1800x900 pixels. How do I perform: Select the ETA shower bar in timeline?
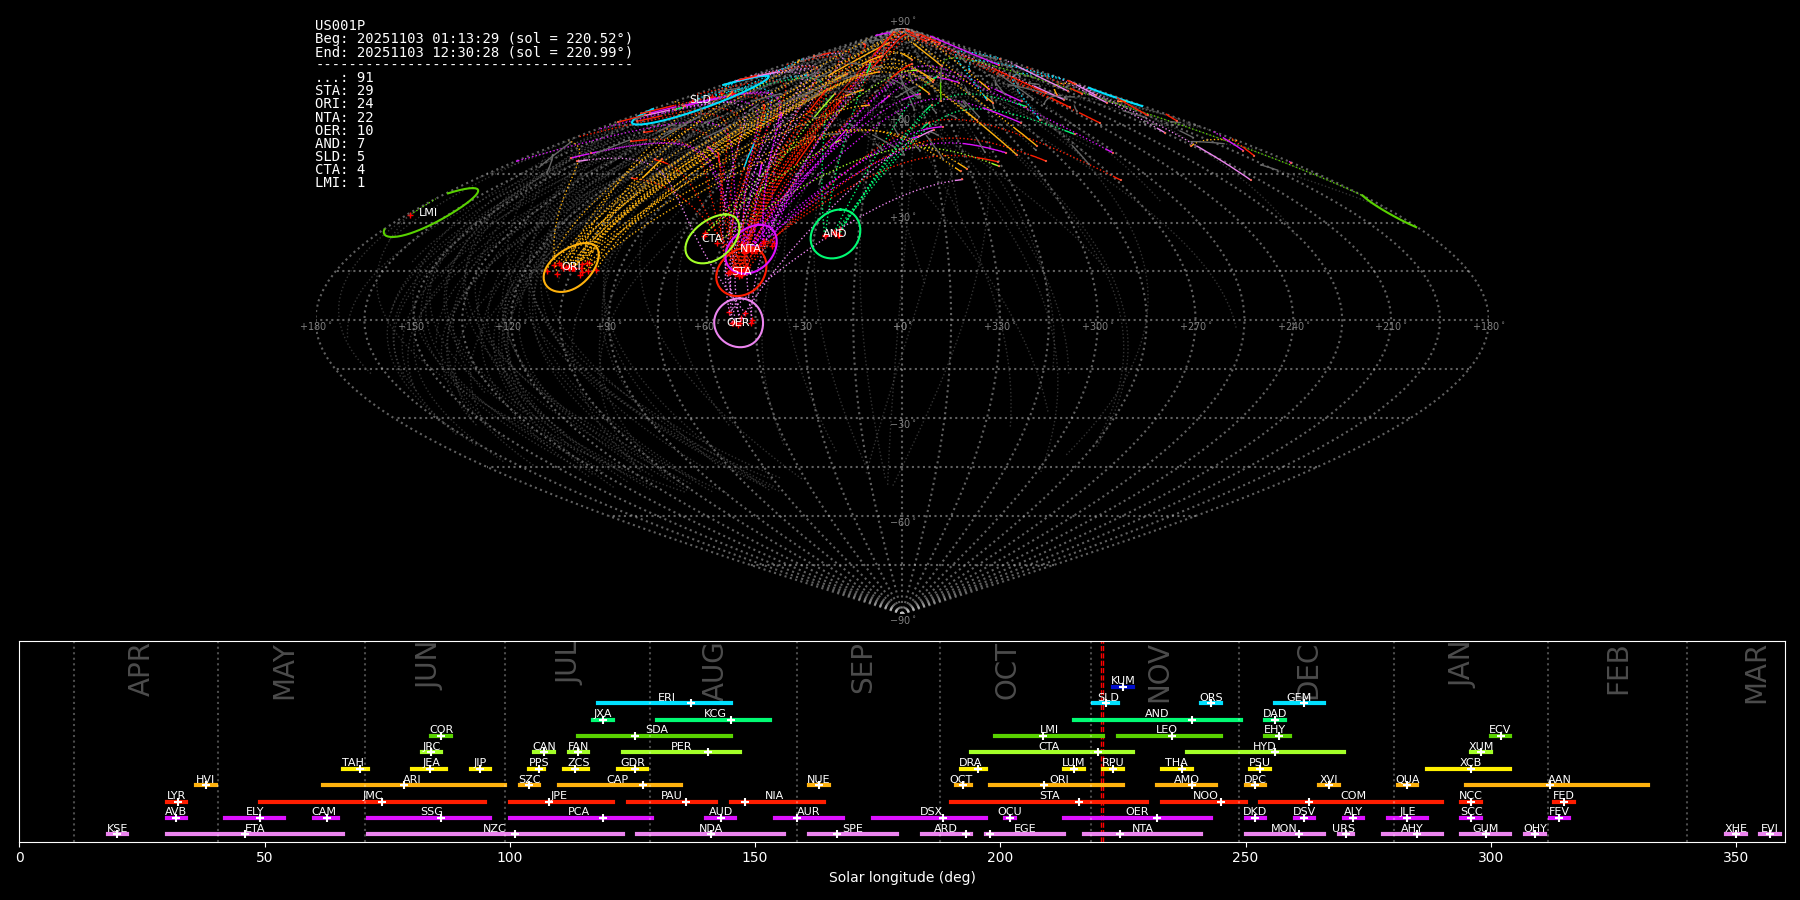click(x=255, y=834)
